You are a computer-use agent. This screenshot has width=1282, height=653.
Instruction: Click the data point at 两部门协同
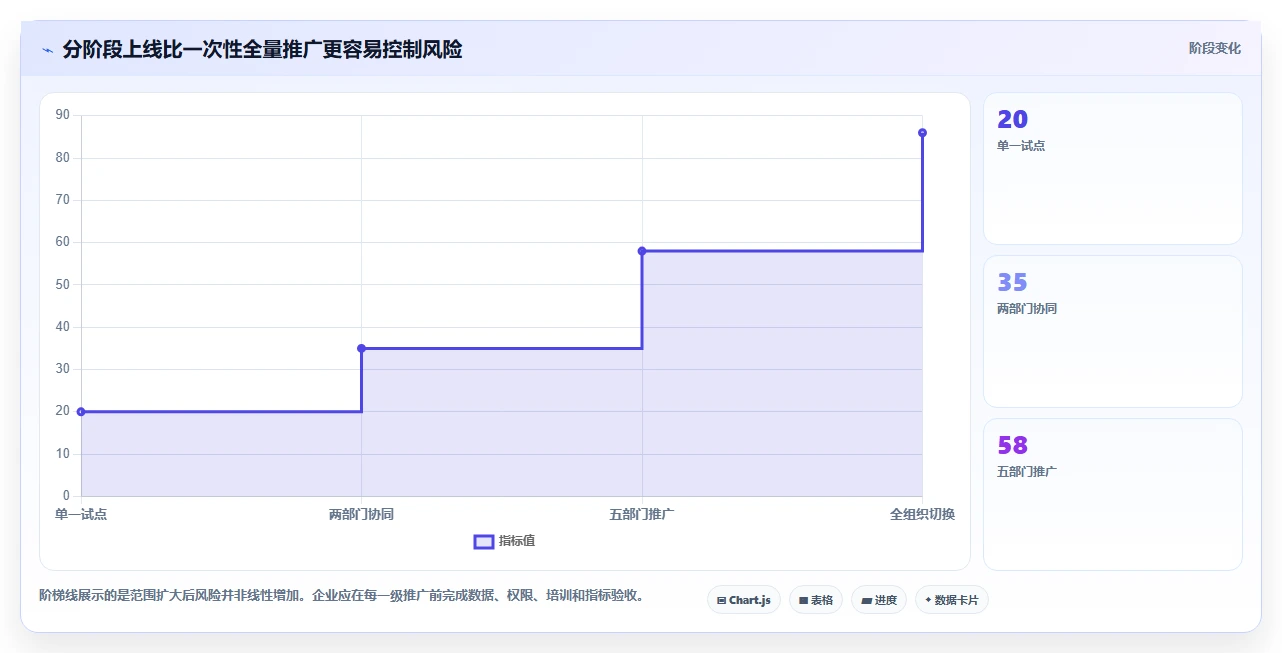(x=361, y=348)
